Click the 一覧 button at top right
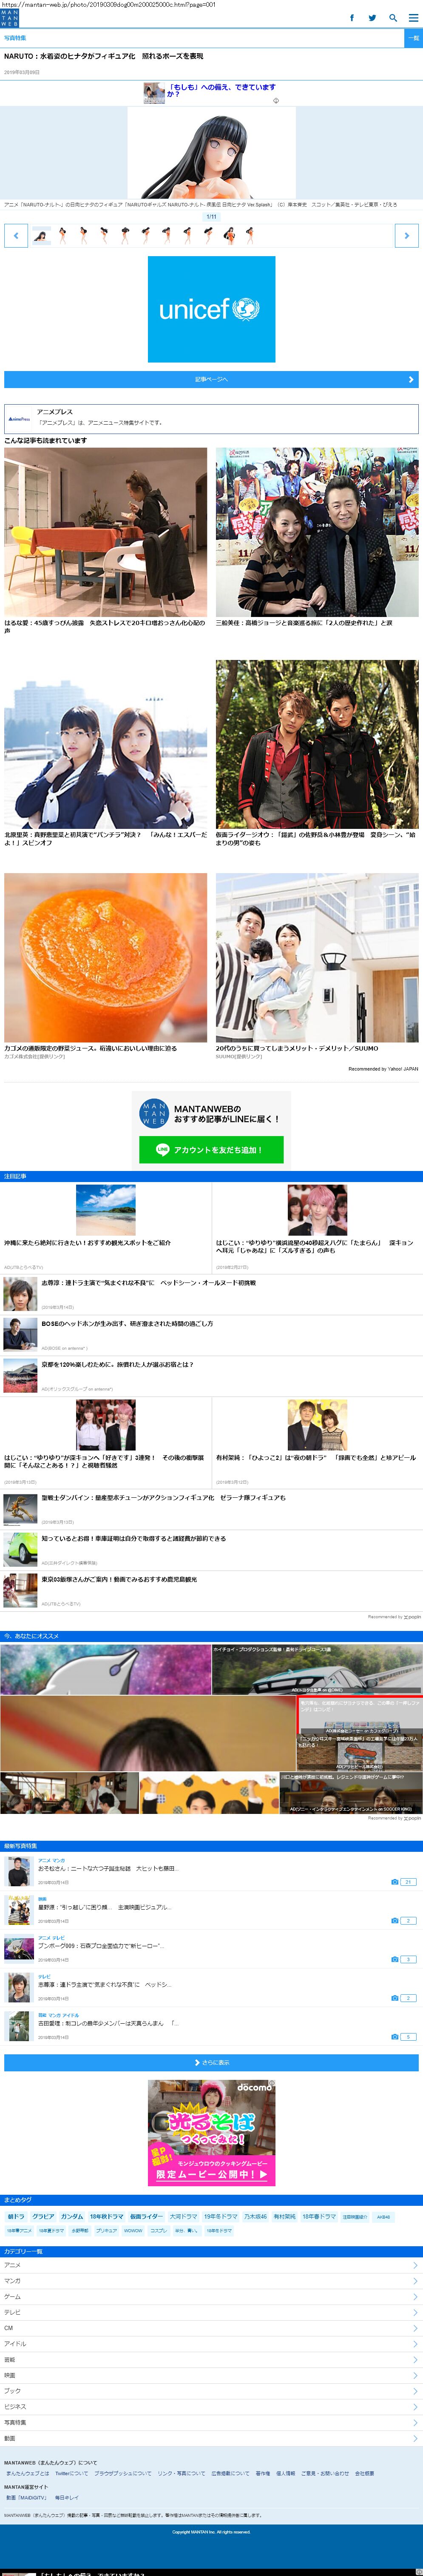Viewport: 423px width, 2576px height. click(413, 38)
